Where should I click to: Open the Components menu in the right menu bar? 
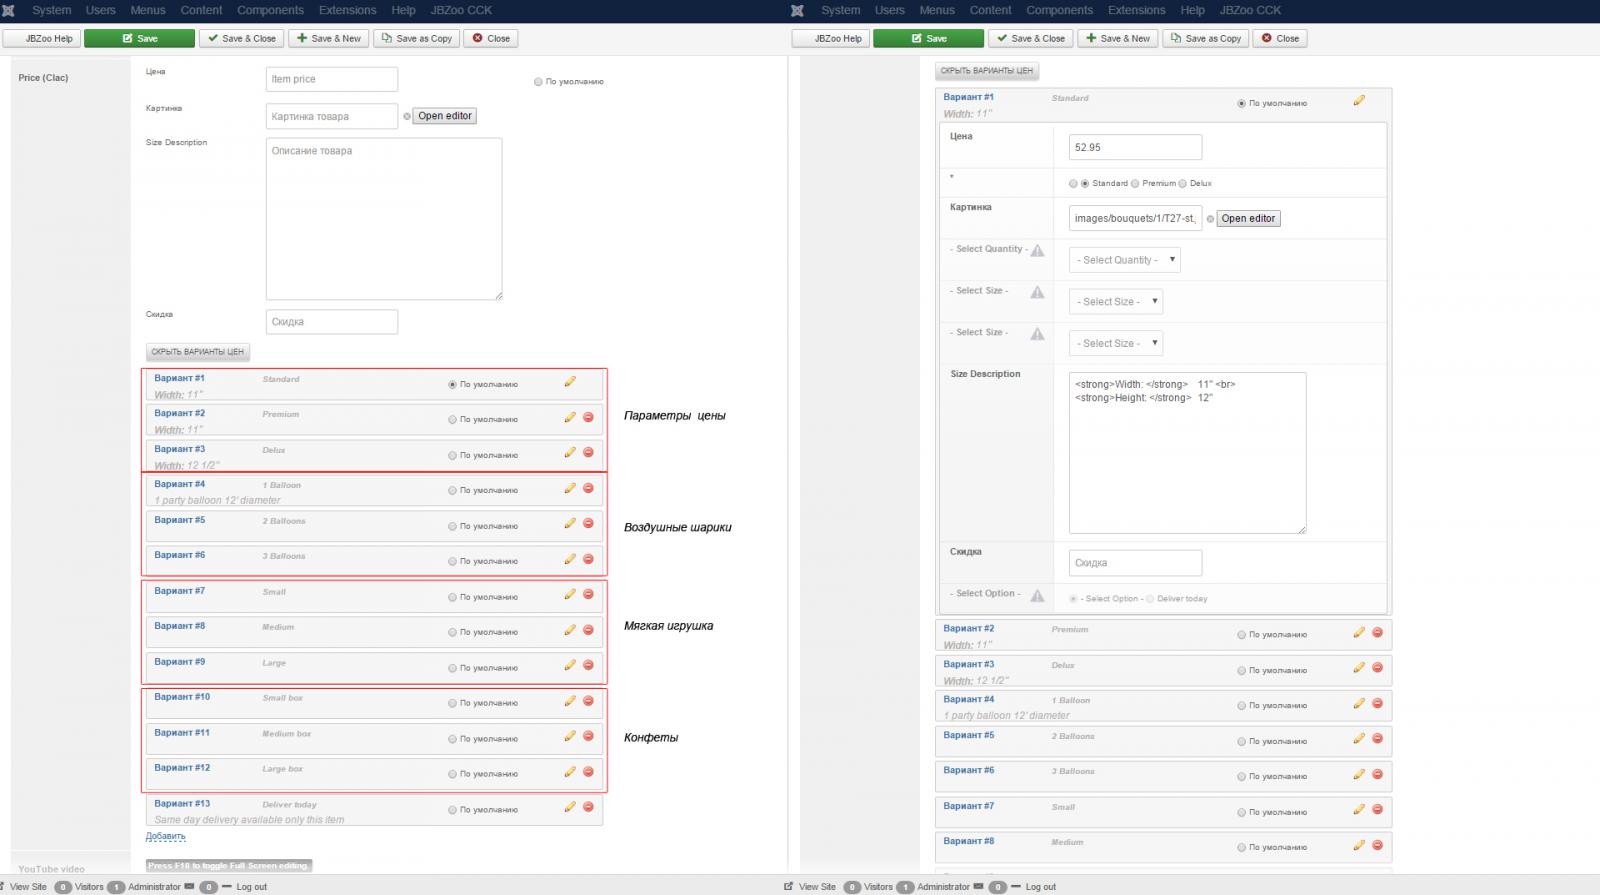tap(1059, 10)
